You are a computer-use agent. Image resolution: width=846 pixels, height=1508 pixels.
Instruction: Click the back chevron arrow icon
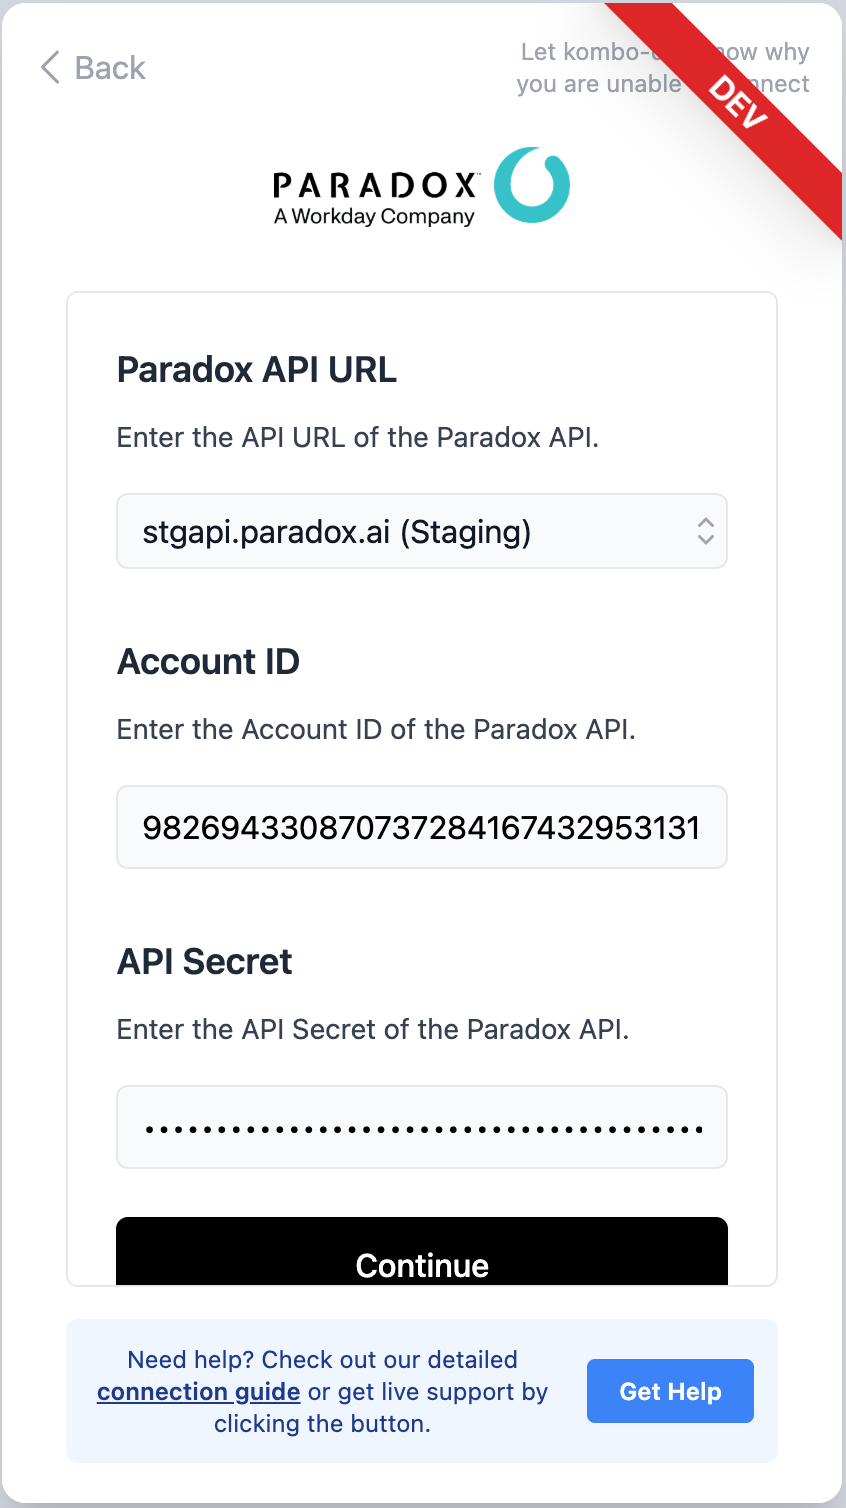click(50, 68)
